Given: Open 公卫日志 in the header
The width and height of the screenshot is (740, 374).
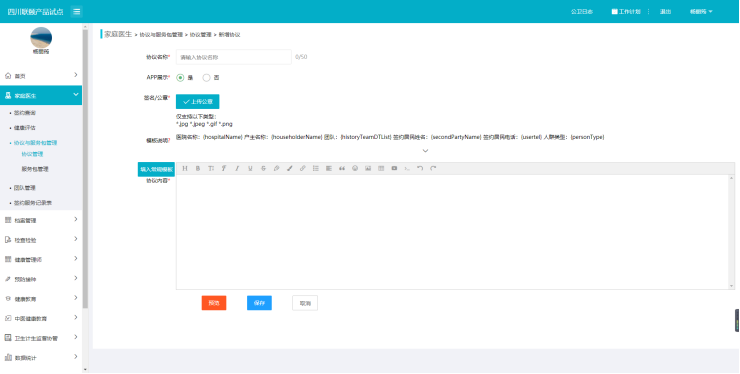Looking at the screenshot, I should [x=582, y=12].
